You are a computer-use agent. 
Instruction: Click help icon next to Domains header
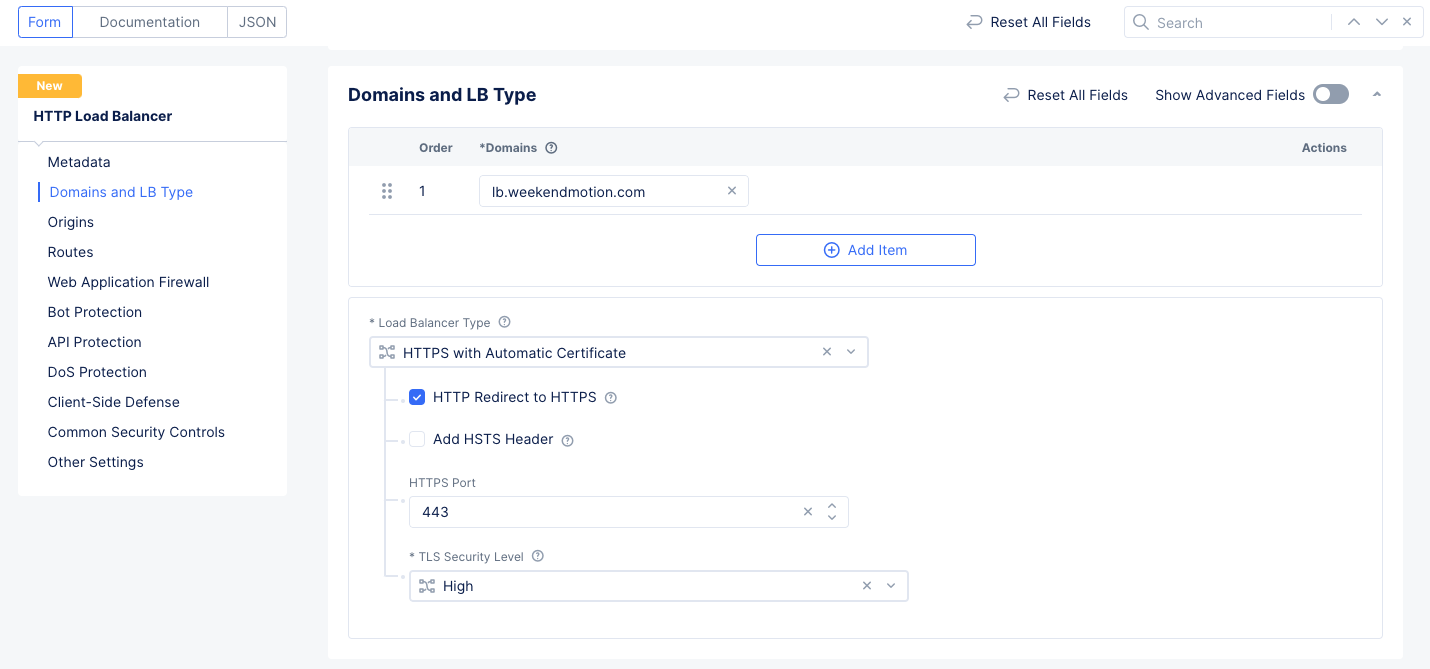tap(551, 148)
